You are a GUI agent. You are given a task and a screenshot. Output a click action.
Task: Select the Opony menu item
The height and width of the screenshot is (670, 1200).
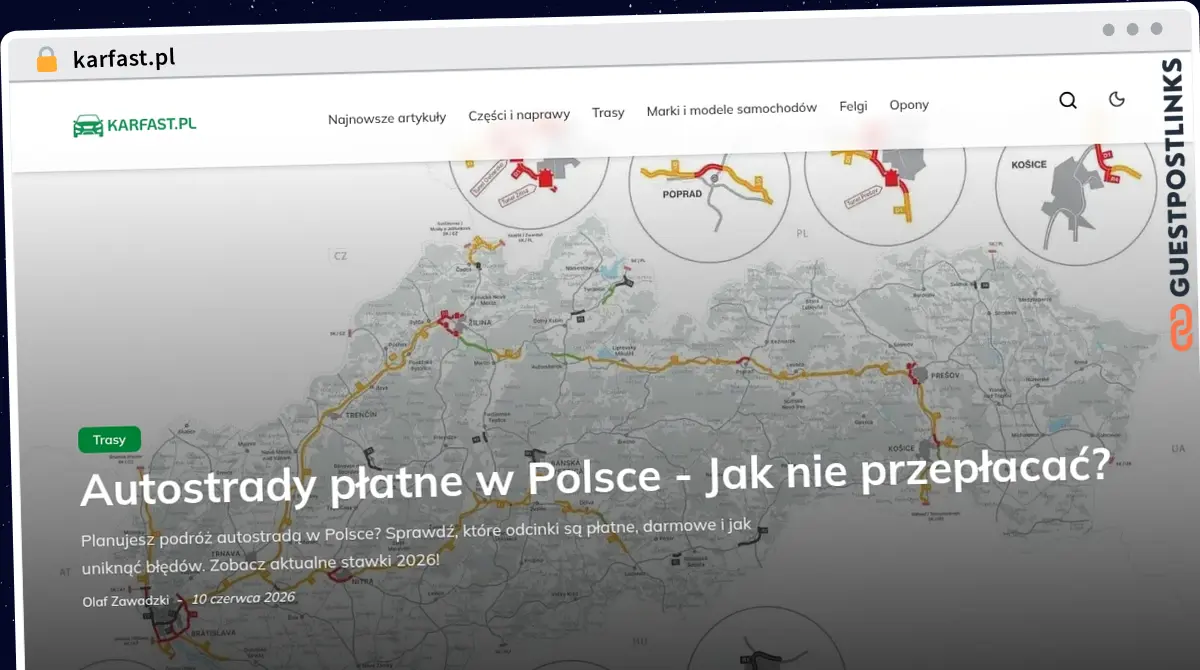pyautogui.click(x=909, y=104)
